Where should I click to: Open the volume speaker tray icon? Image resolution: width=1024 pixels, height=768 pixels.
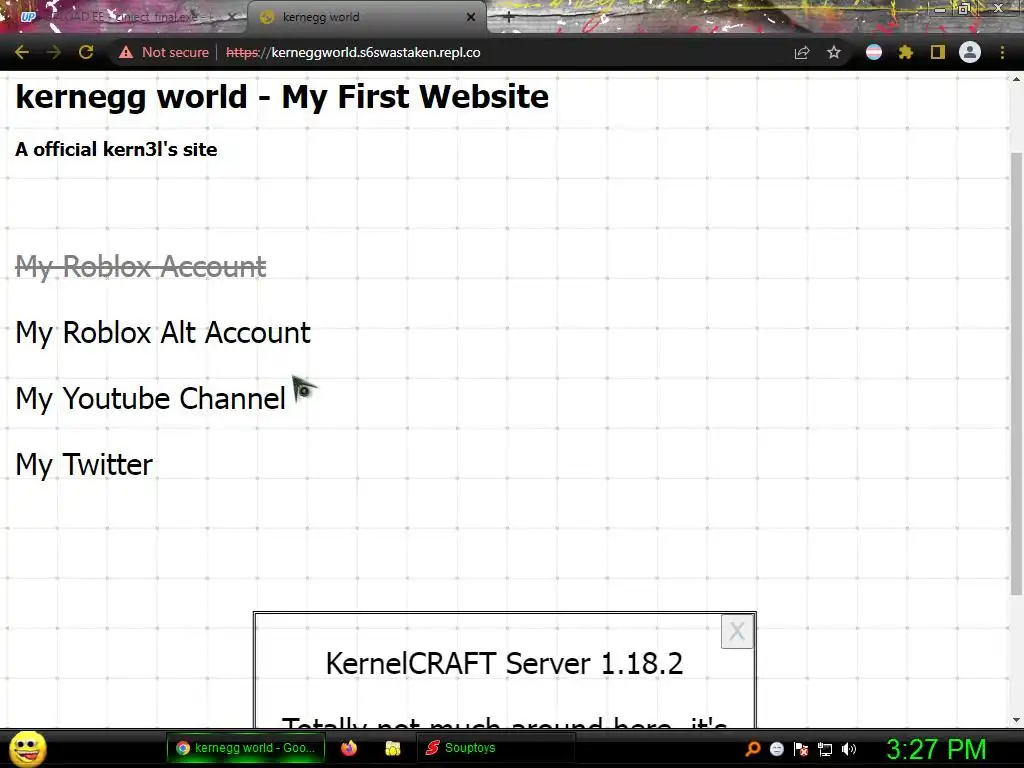[849, 749]
